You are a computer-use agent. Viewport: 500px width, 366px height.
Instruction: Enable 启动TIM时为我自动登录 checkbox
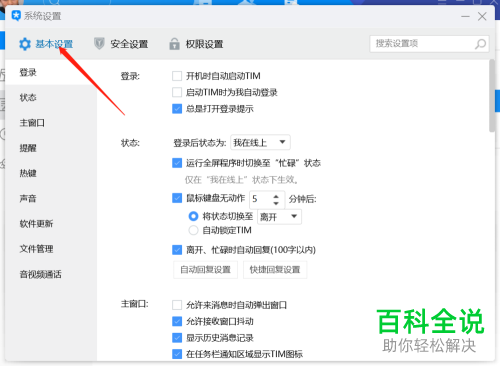[x=177, y=92]
